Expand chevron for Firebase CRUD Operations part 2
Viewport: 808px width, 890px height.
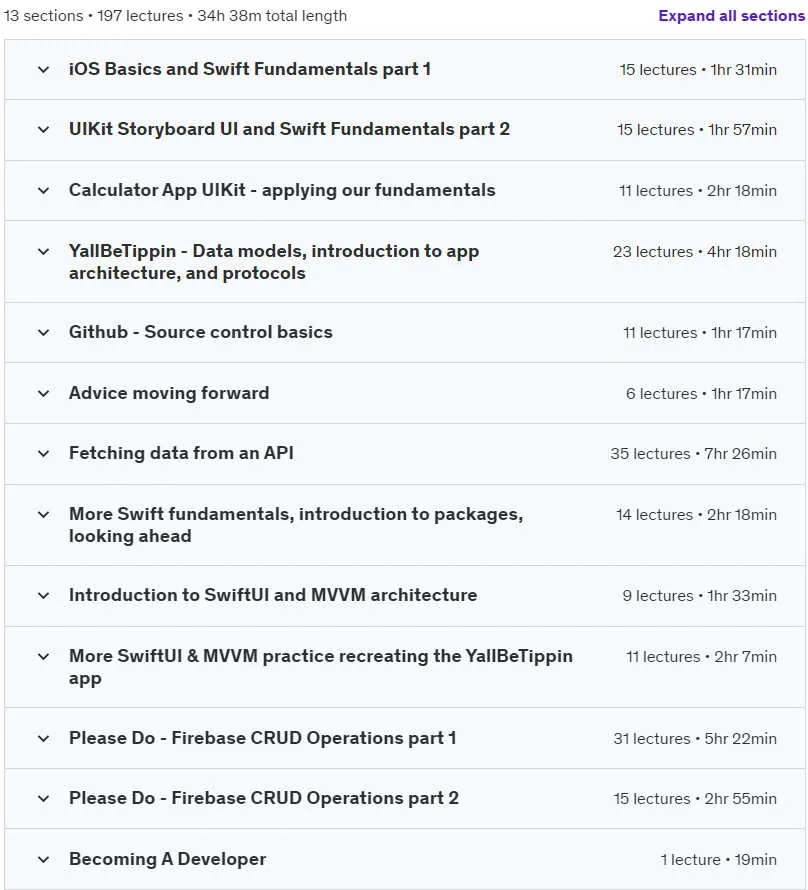click(x=43, y=799)
